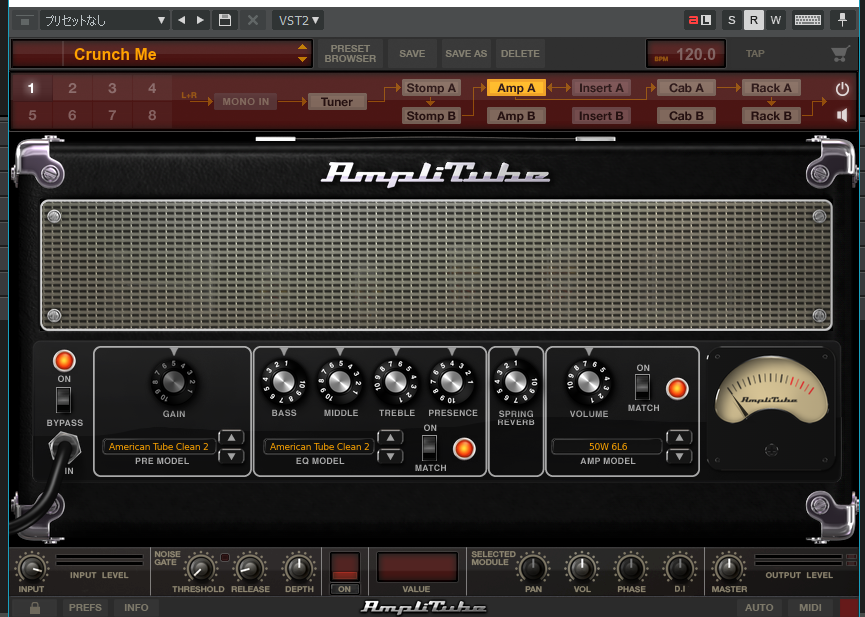Open the VST2 dropdown
Viewport: 865px width, 617px height.
298,20
